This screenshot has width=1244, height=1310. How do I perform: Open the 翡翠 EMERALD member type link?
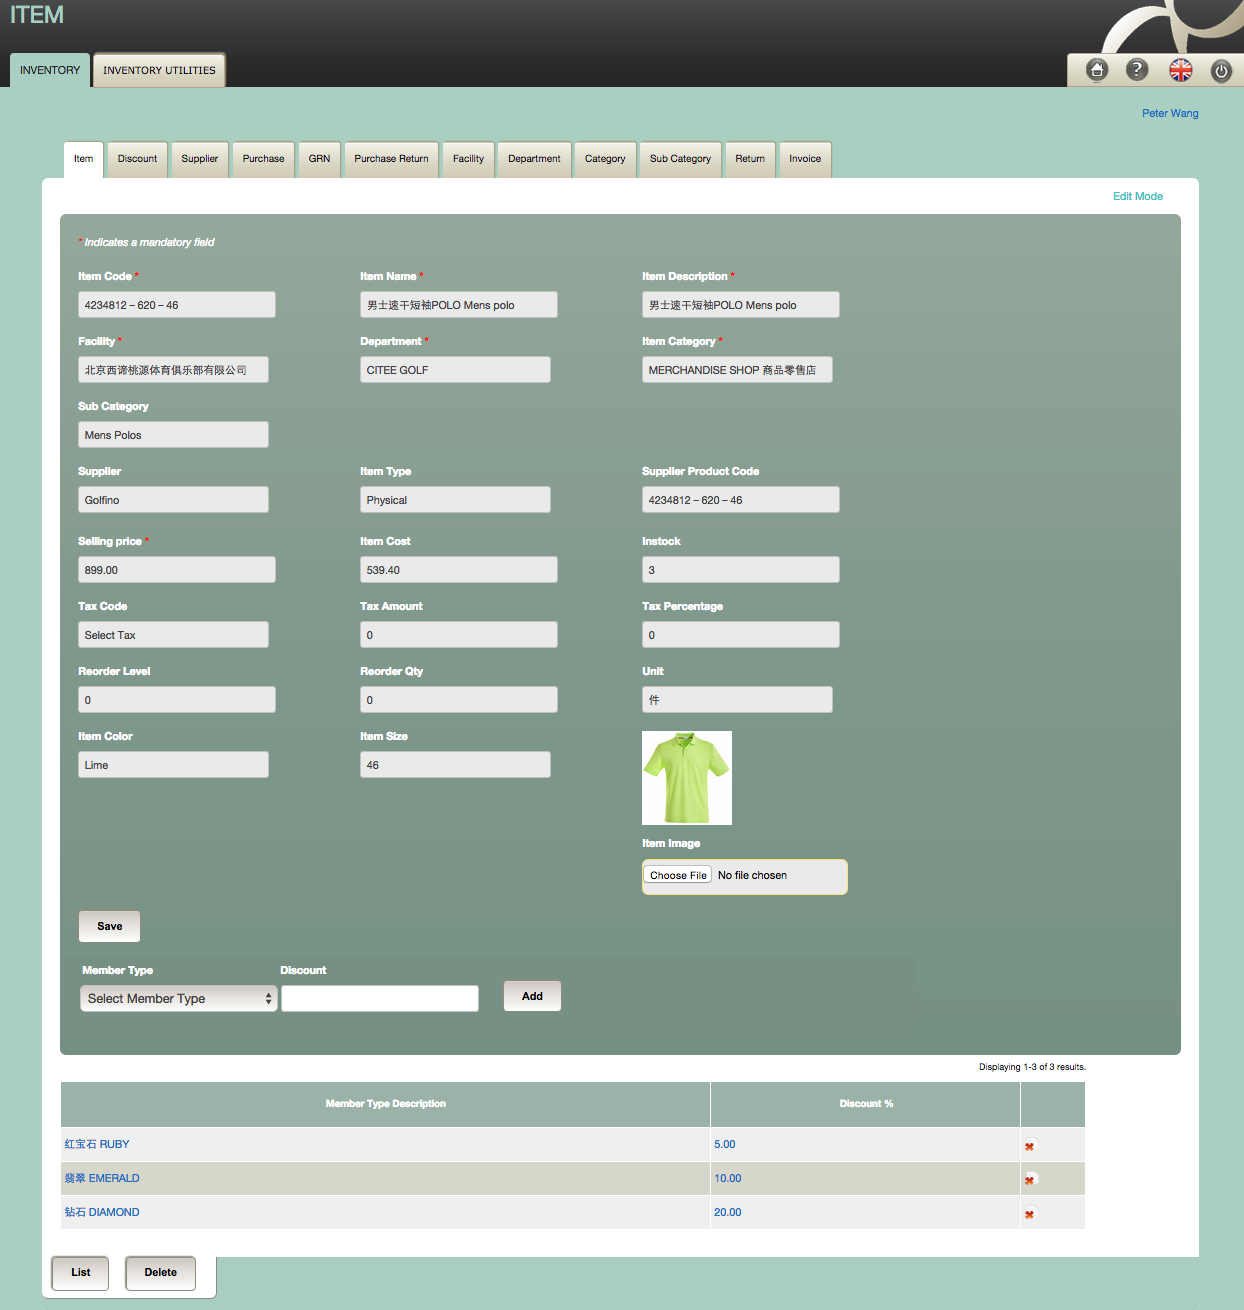pyautogui.click(x=102, y=1178)
